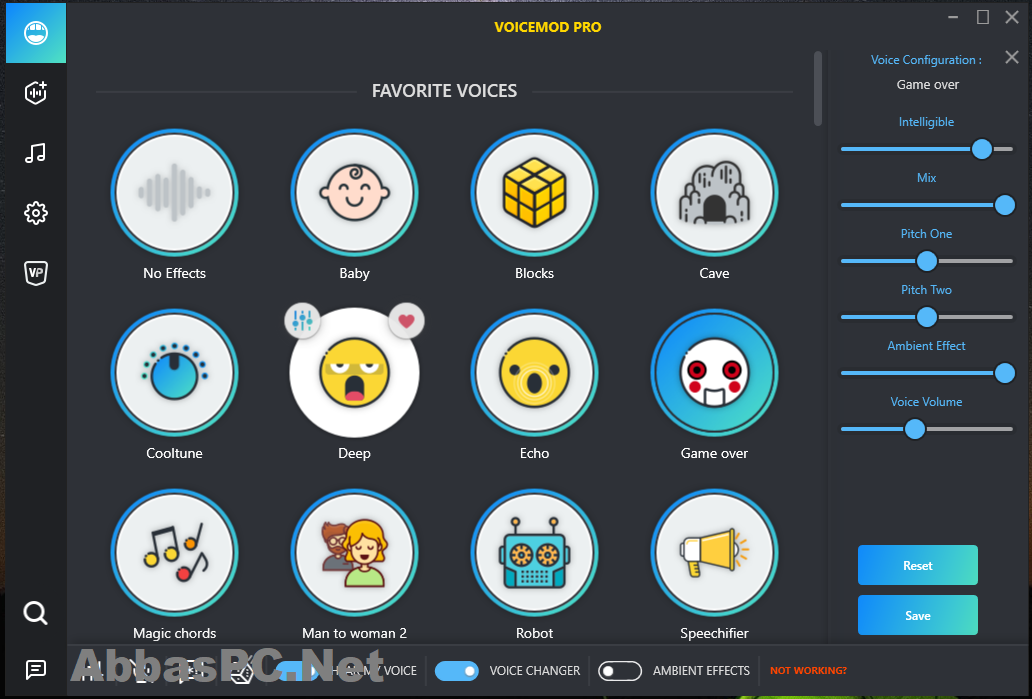
Task: Pick the Cave voice effect
Action: tap(714, 193)
